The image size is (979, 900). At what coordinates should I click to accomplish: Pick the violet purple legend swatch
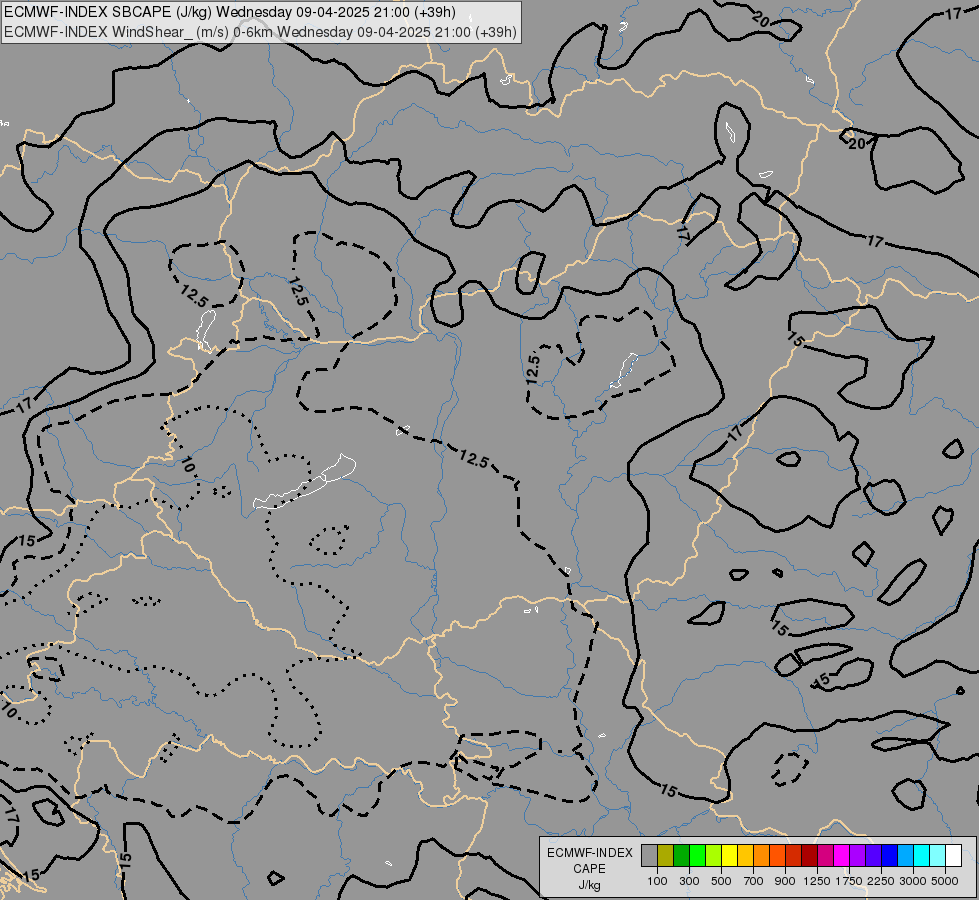click(857, 855)
